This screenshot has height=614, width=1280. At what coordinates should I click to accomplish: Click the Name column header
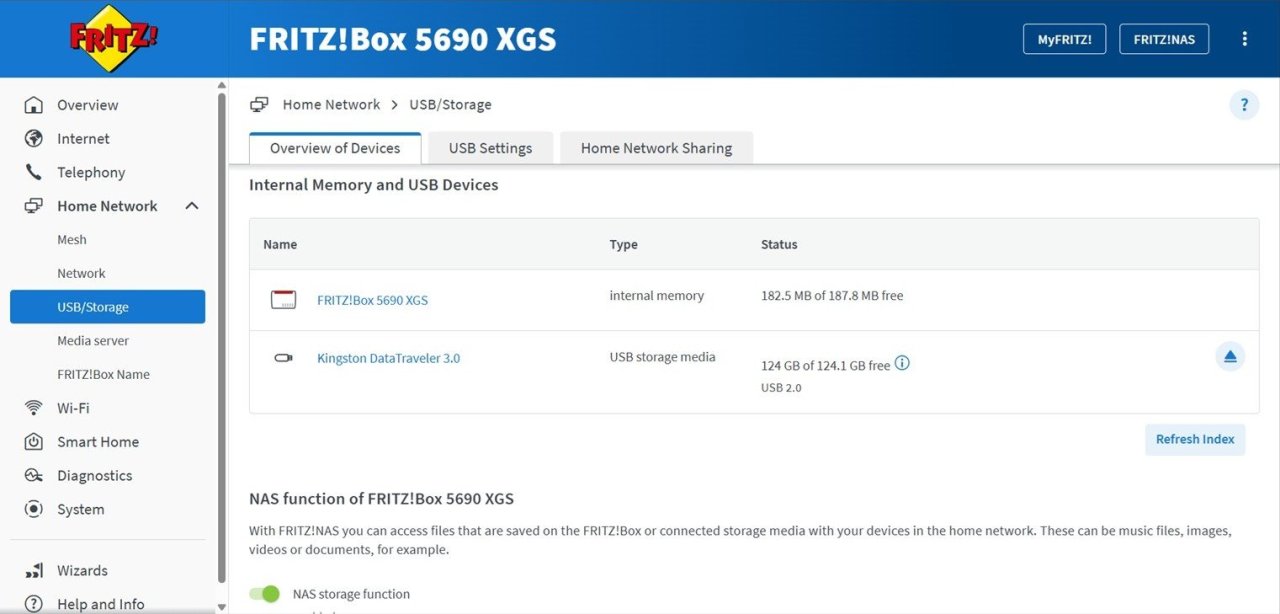point(280,244)
